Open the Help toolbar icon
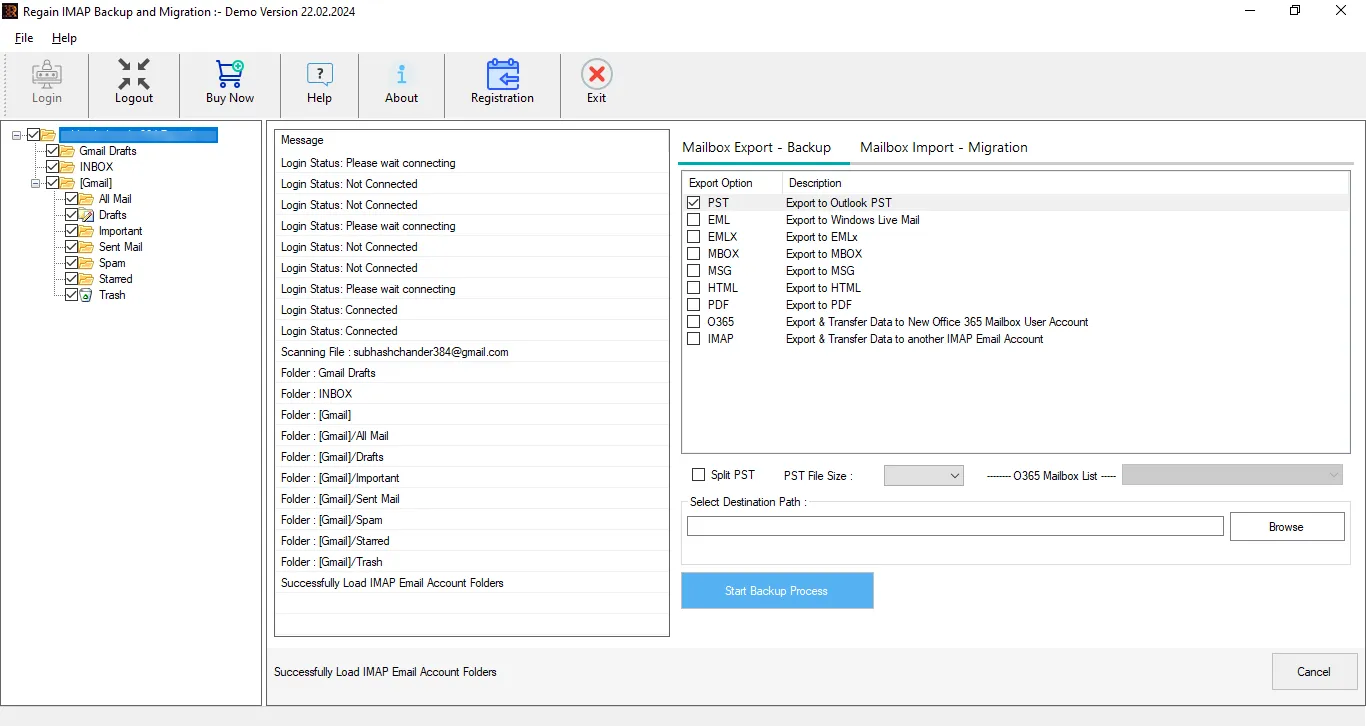This screenshot has width=1366, height=726. click(x=320, y=75)
